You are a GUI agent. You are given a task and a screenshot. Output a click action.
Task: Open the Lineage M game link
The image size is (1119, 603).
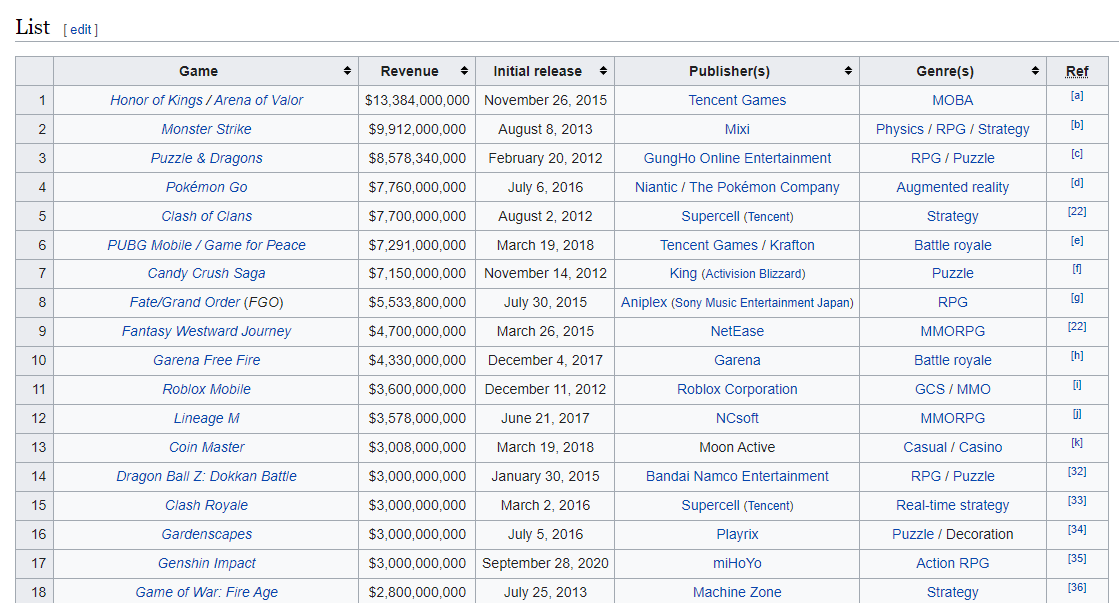pyautogui.click(x=206, y=418)
